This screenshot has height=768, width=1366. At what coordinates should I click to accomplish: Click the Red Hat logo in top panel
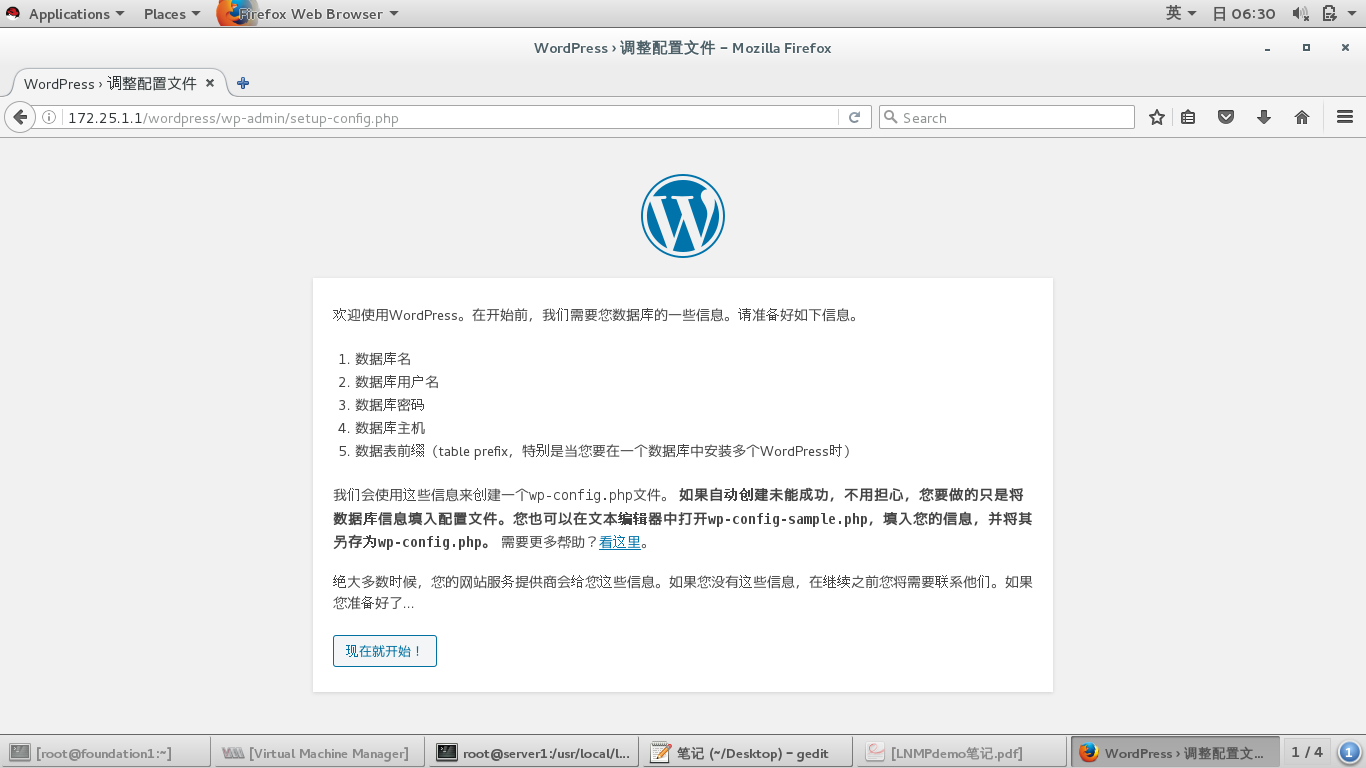tap(13, 13)
